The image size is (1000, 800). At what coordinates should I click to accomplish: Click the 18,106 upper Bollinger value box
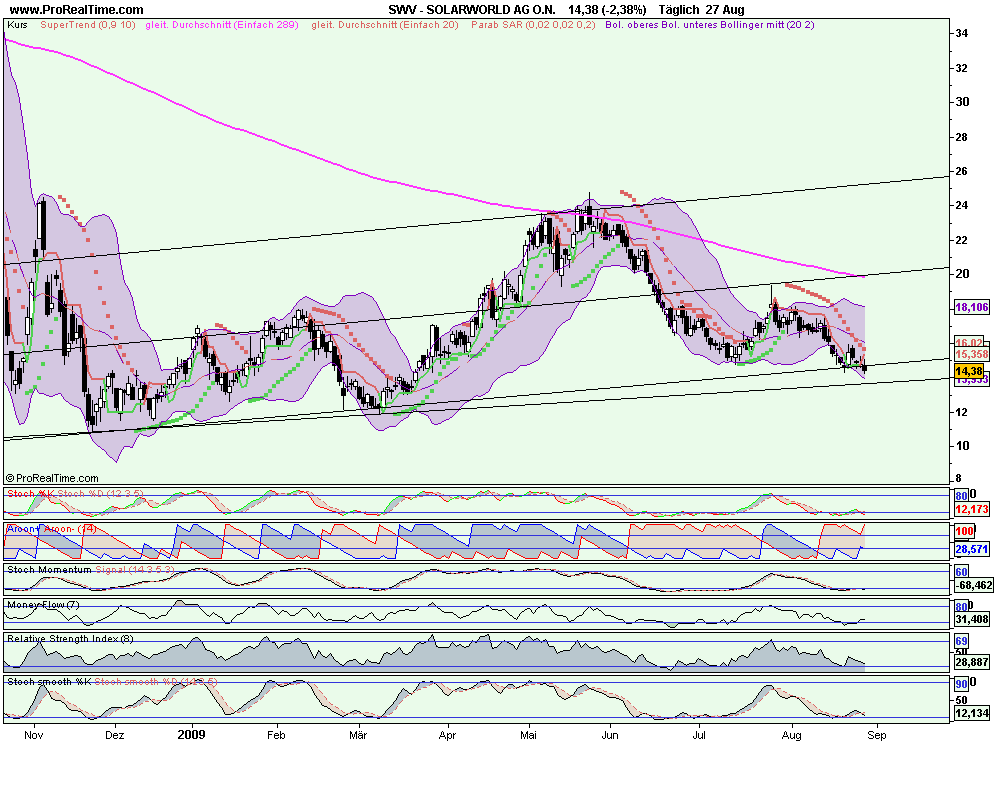(x=971, y=307)
